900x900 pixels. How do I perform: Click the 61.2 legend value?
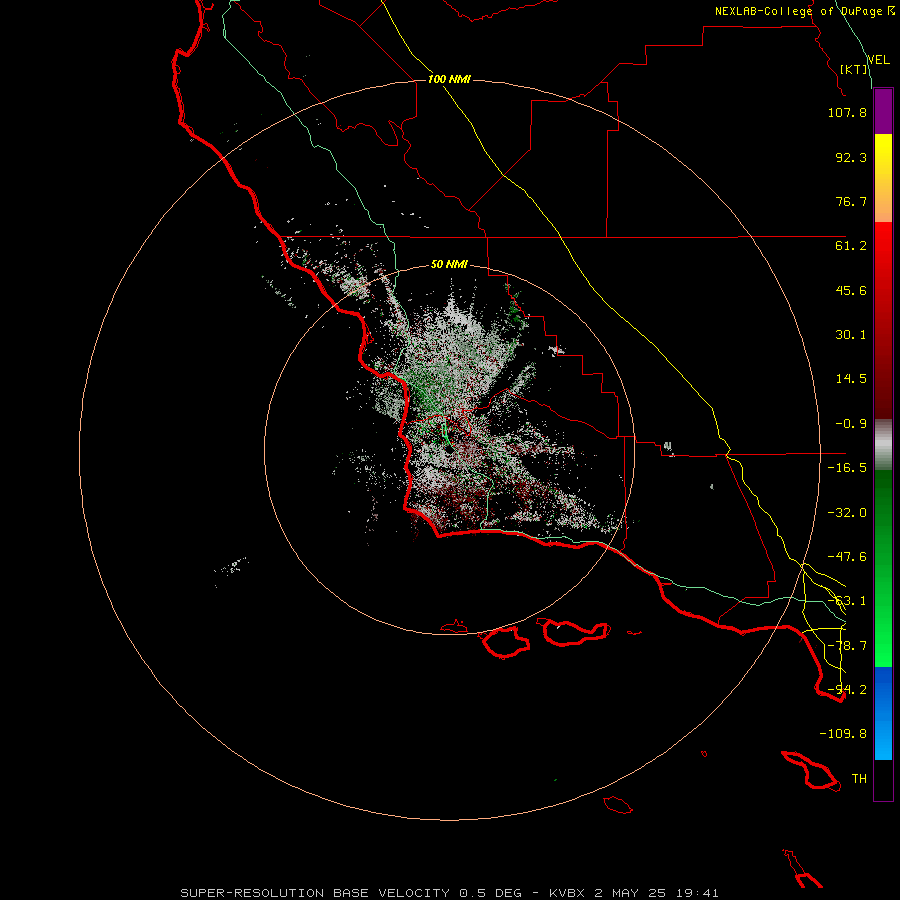pyautogui.click(x=851, y=246)
